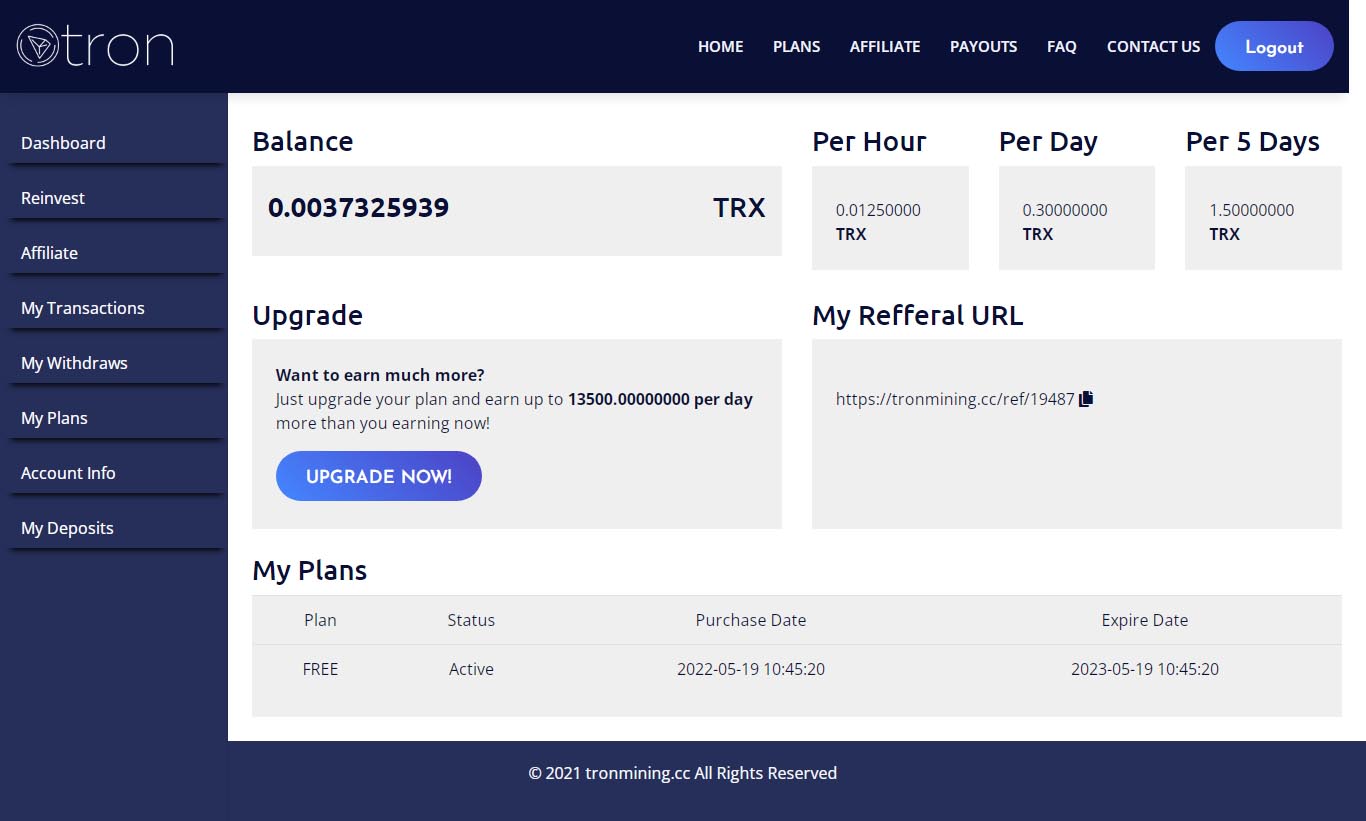Viewport: 1366px width, 821px height.
Task: Open FAQ in the top navigation
Action: click(1062, 46)
